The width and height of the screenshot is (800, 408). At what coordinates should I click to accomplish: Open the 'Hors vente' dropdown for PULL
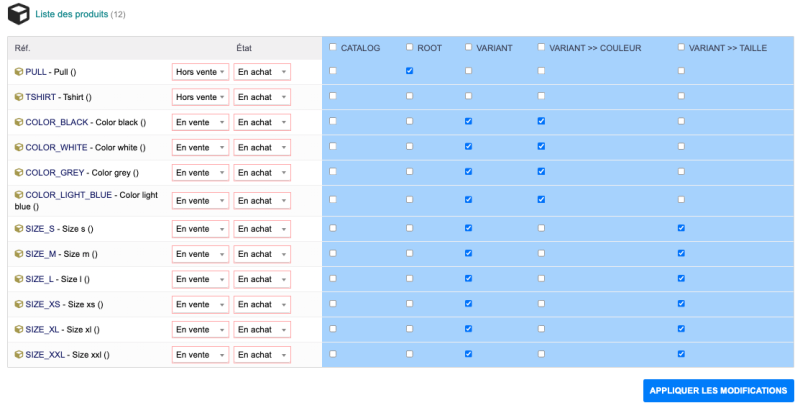pyautogui.click(x=200, y=72)
